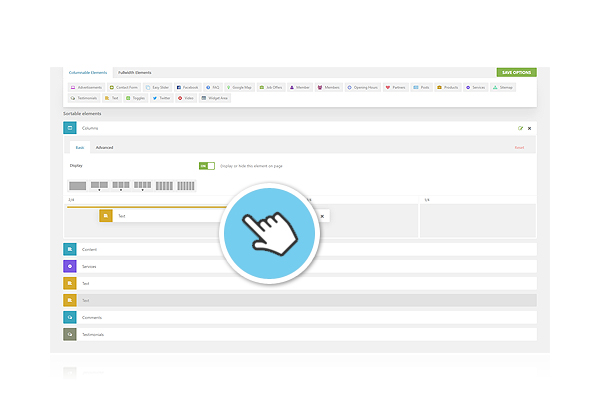Add a Services element from the palette
600x420 pixels.
476,88
